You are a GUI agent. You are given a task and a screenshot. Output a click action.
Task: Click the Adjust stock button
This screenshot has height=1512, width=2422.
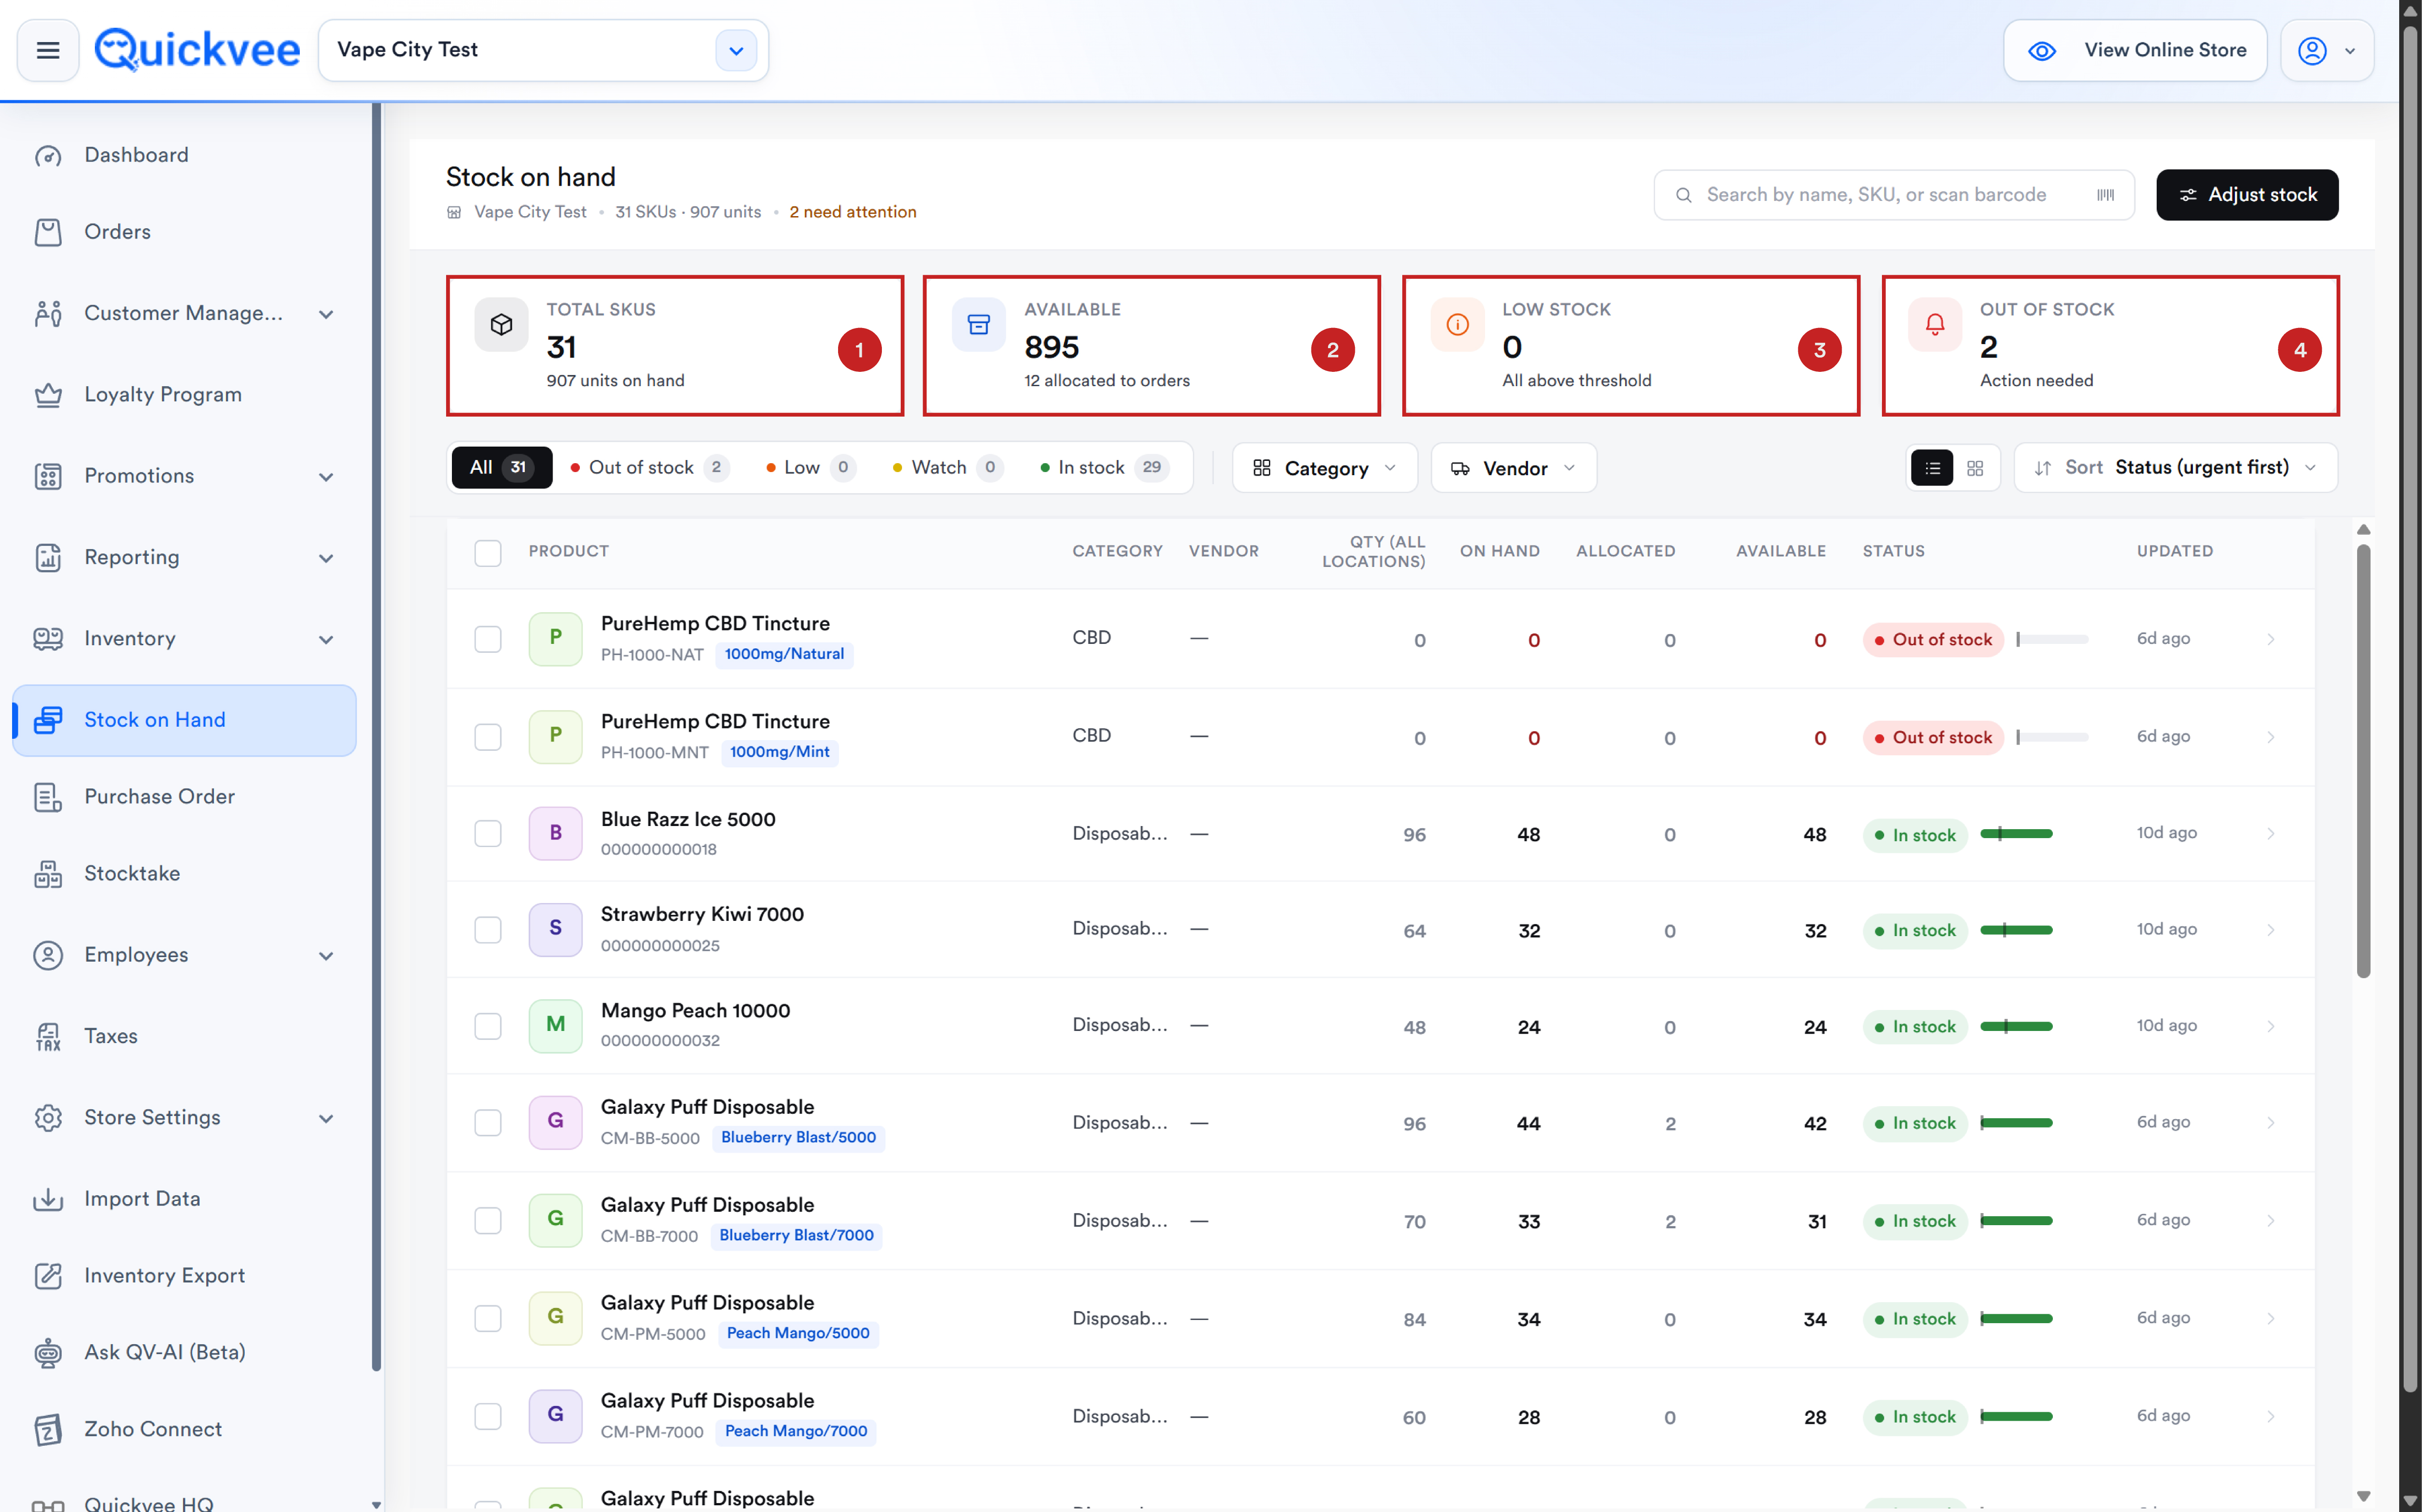[x=2247, y=195]
